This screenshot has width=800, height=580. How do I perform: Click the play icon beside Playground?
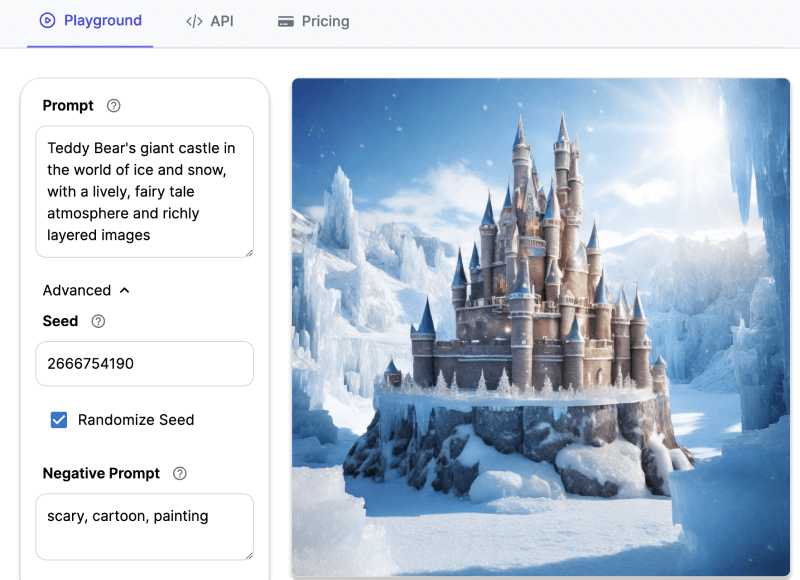tap(47, 21)
